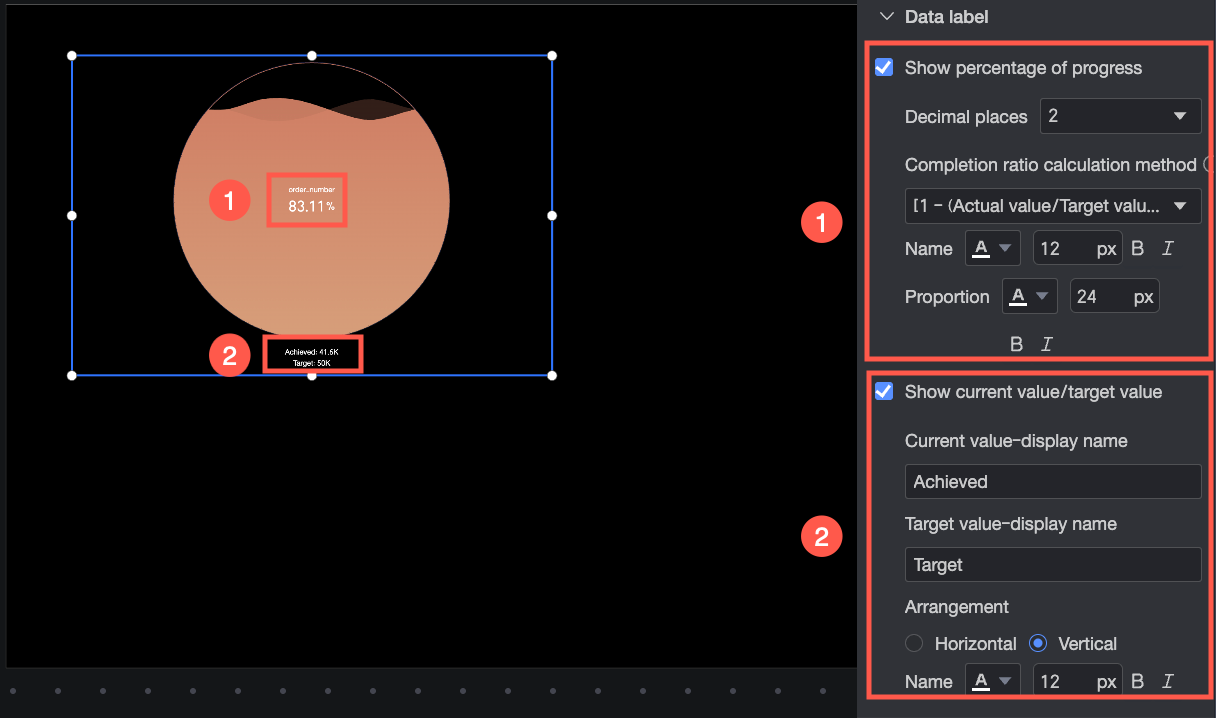1216x718 pixels.
Task: Open Decimal places dropdown
Action: pyautogui.click(x=1121, y=116)
